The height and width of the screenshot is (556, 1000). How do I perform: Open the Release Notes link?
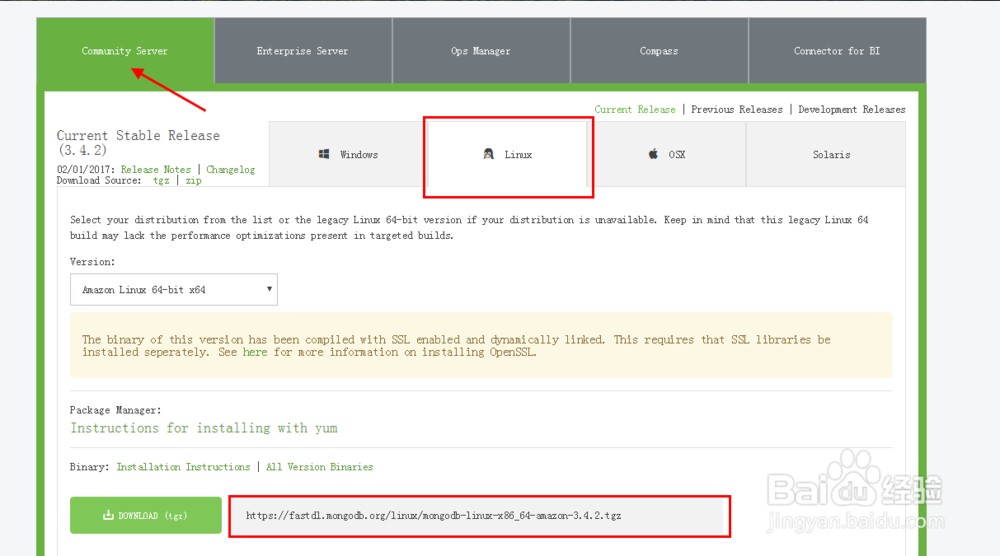[x=156, y=170]
